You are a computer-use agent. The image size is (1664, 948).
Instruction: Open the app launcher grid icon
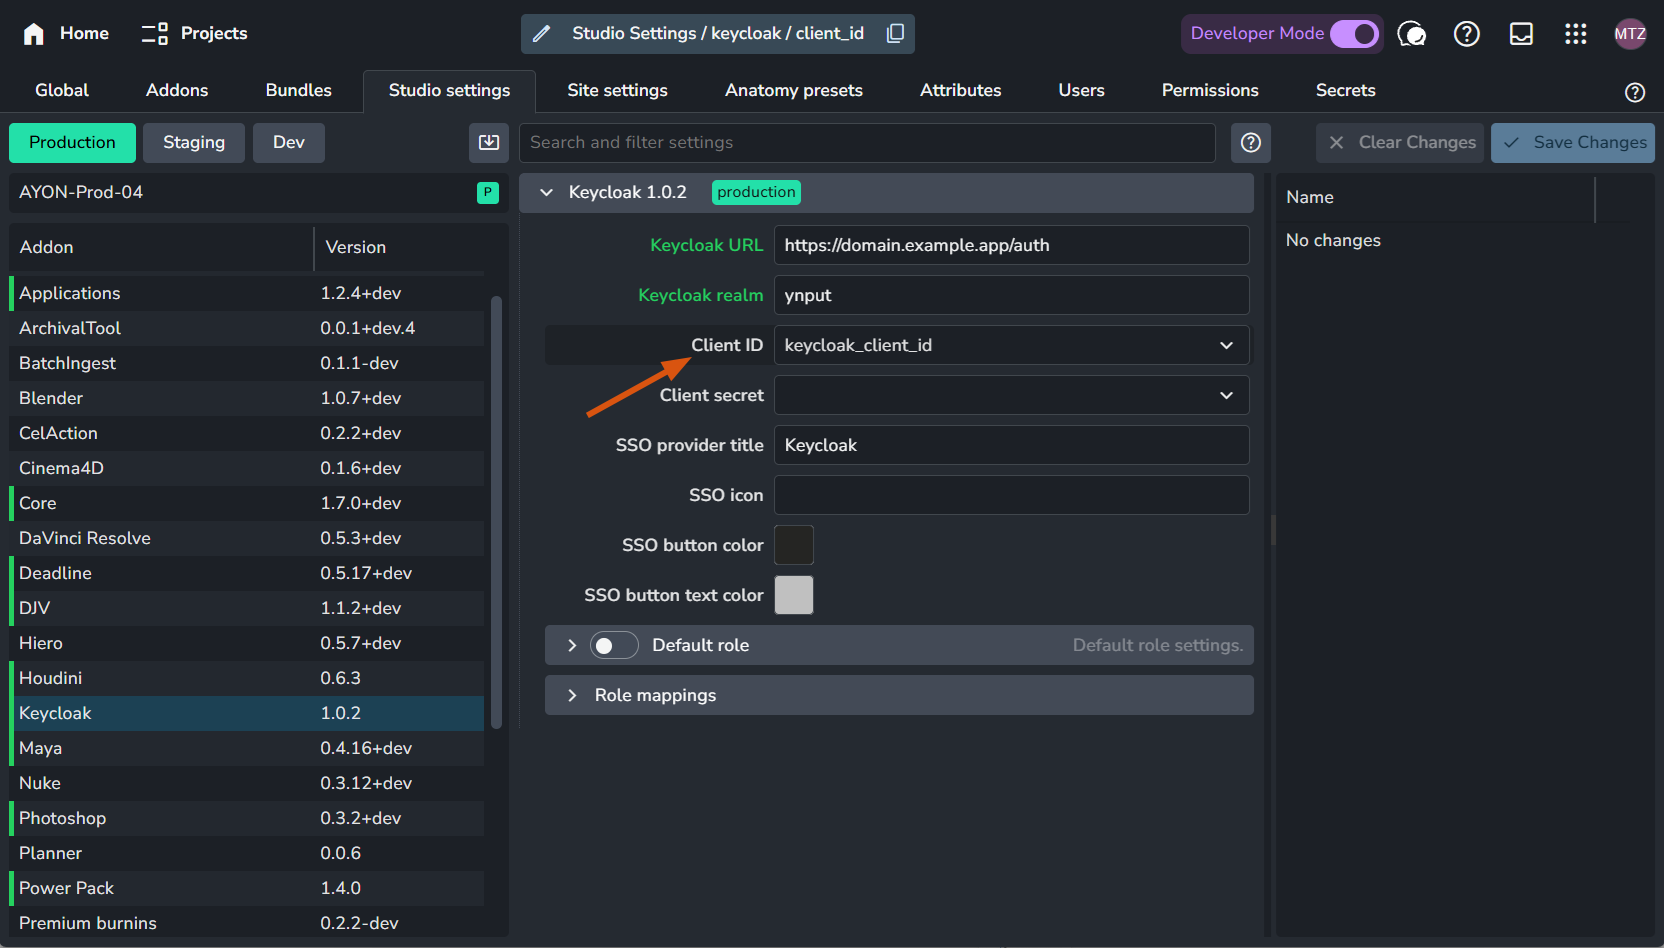[1576, 34]
